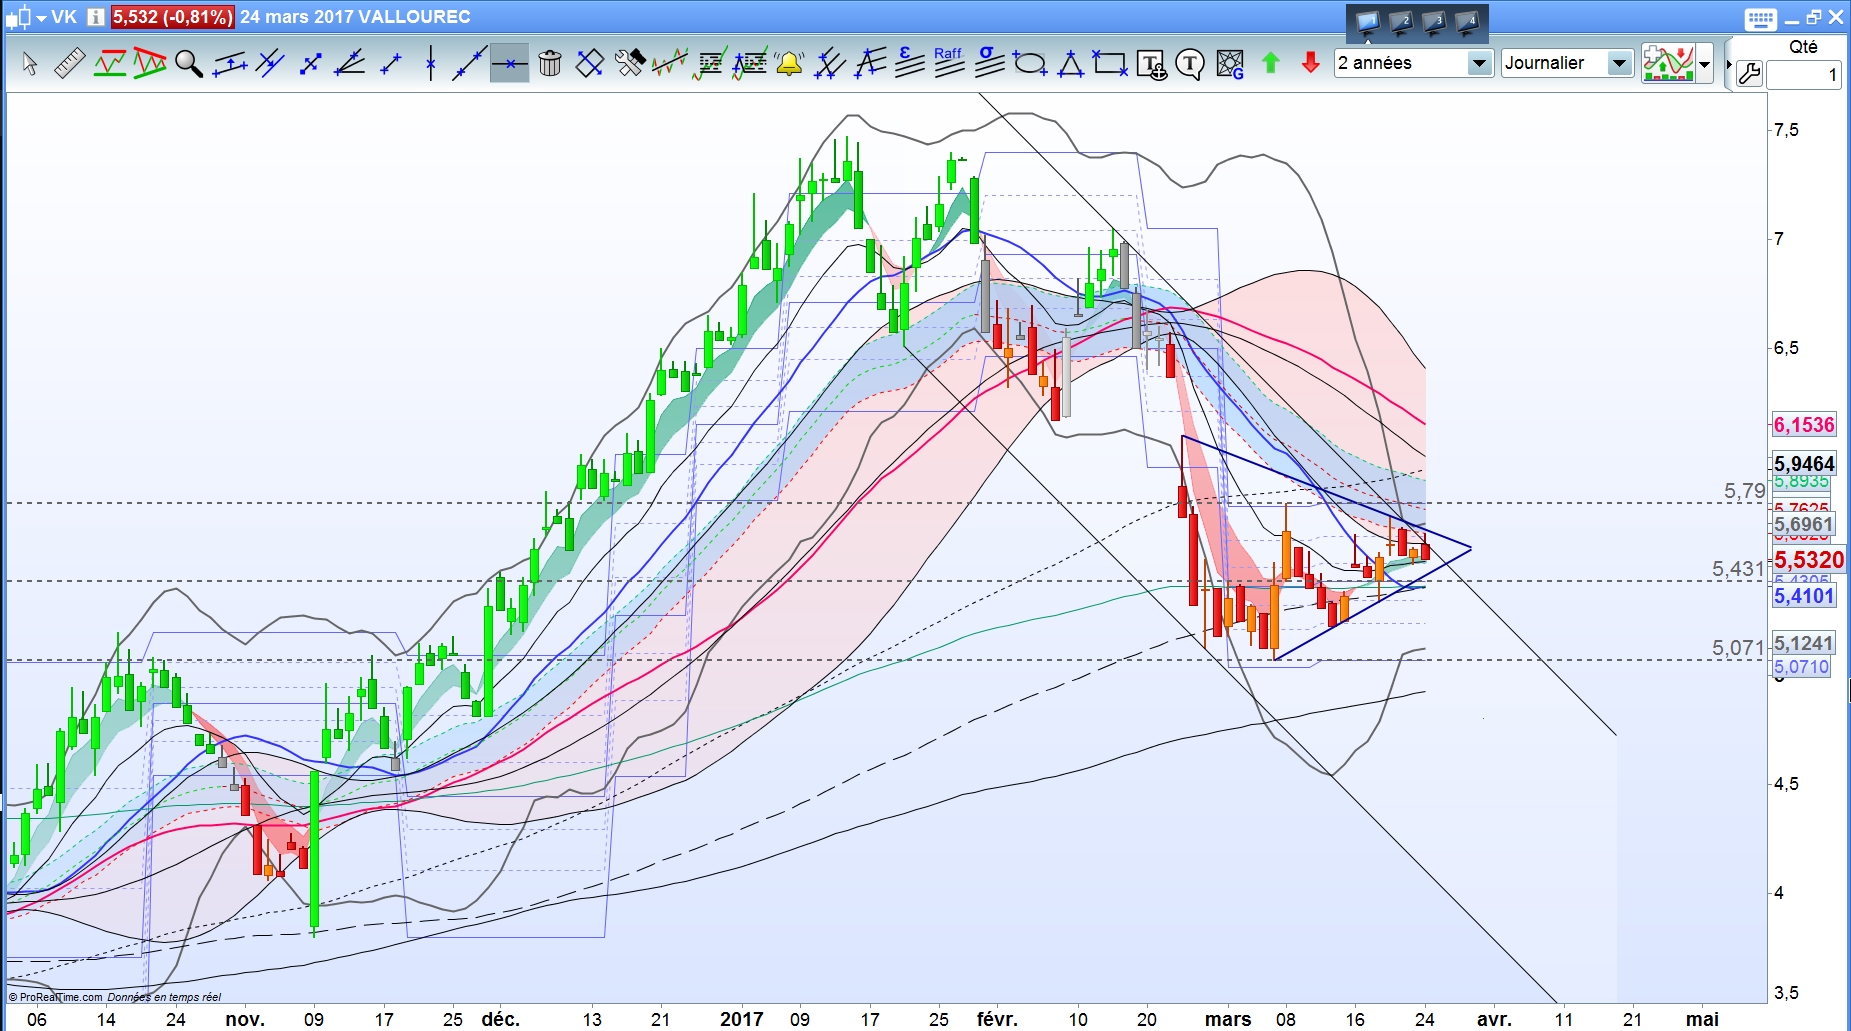Open the Gann grid tool
The image size is (1851, 1031).
1230,64
